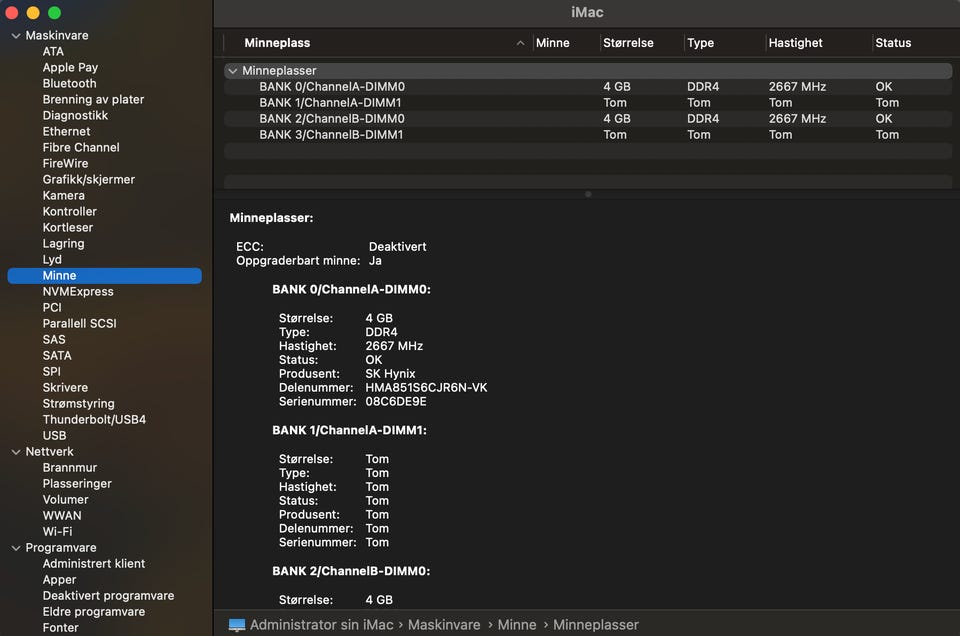Open SPI section

tap(51, 372)
